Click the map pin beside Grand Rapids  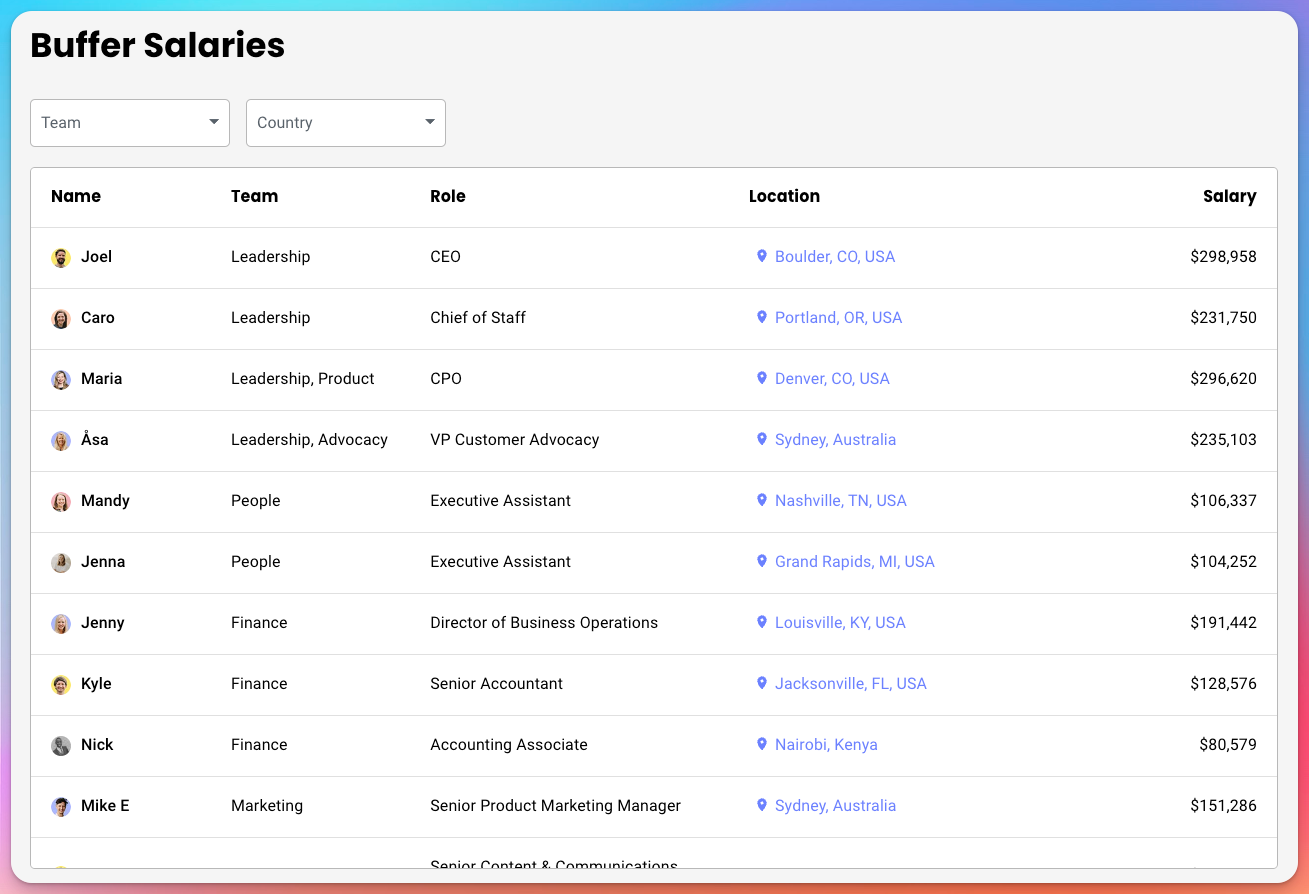click(x=762, y=562)
